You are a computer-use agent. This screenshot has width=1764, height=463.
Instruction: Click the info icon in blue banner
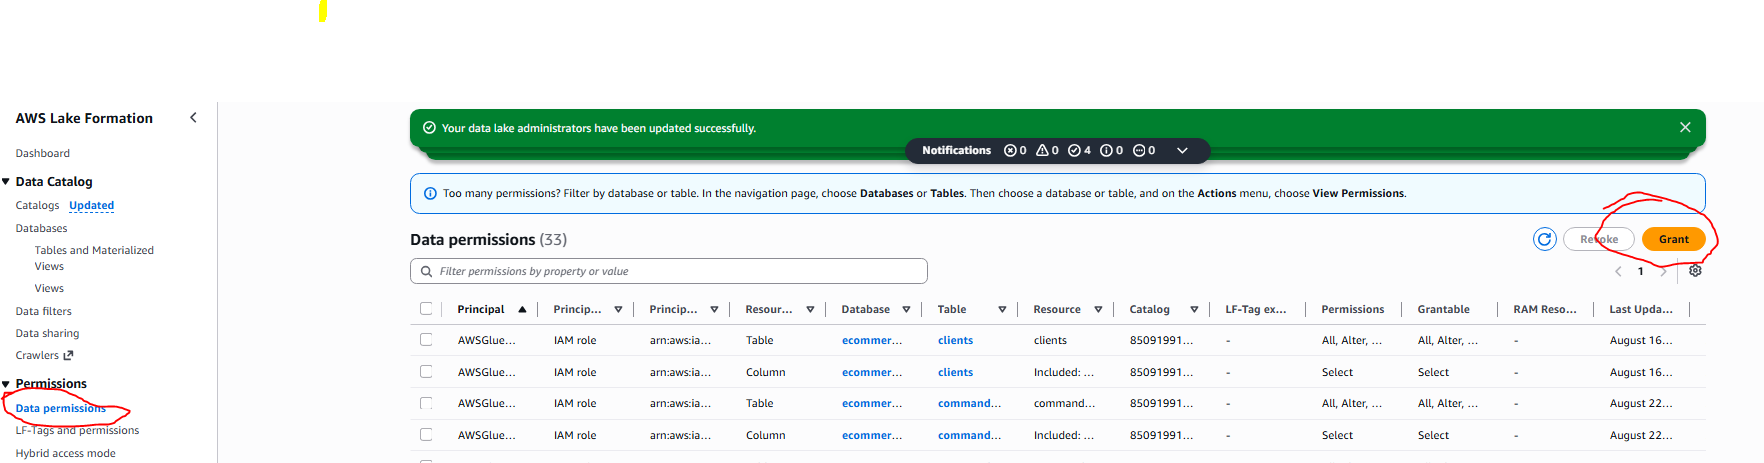(x=430, y=194)
